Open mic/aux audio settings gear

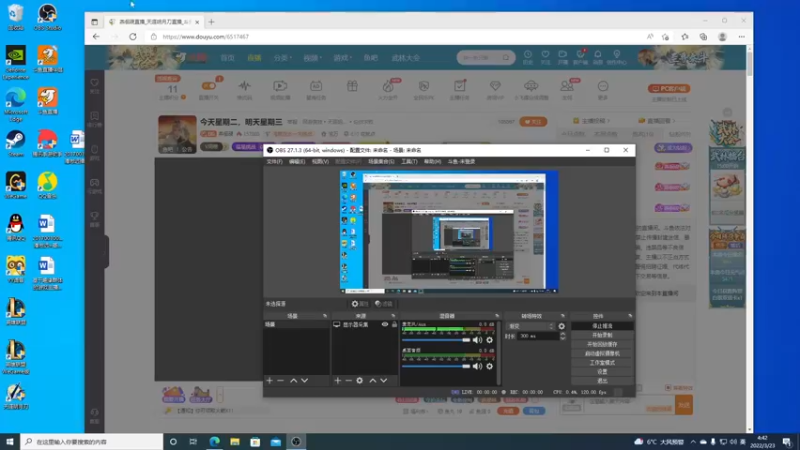click(490, 340)
